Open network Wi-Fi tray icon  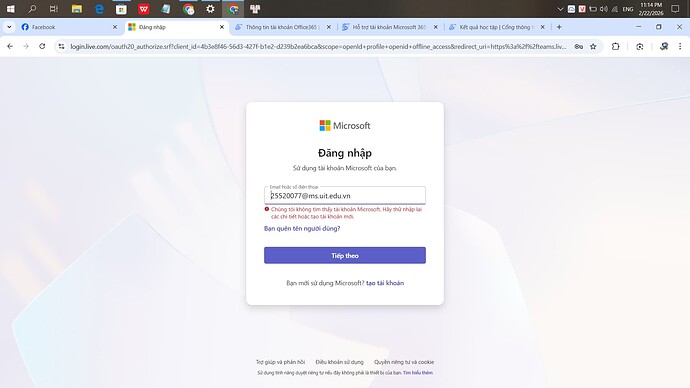click(615, 9)
